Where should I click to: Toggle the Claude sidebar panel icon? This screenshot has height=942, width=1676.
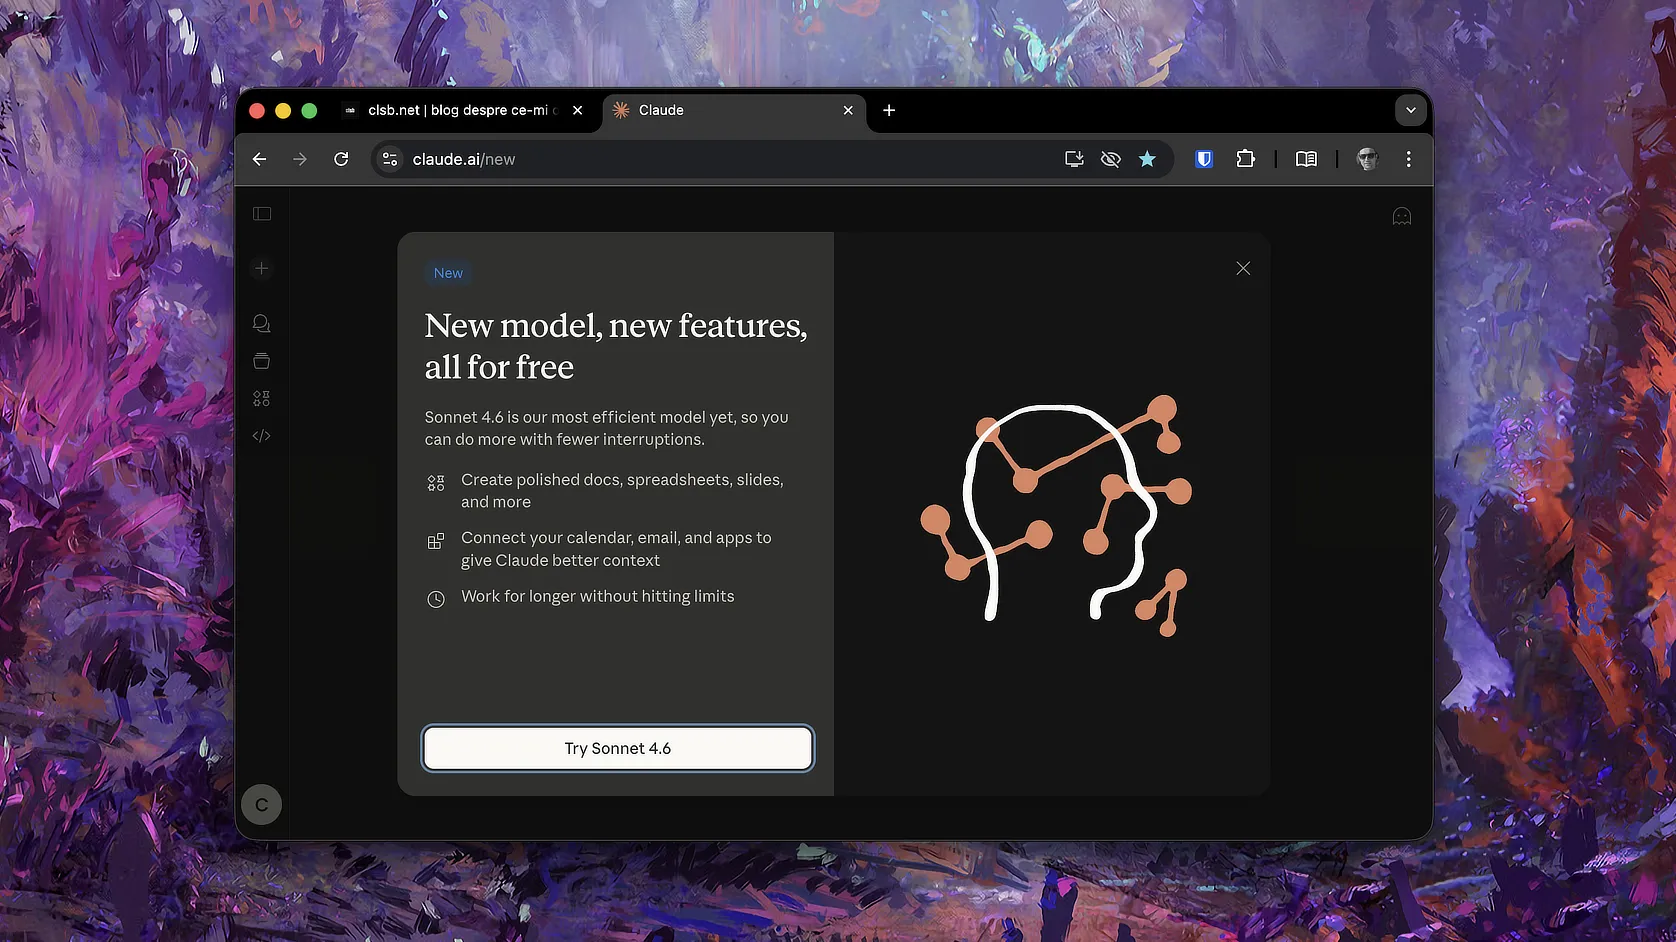point(262,214)
